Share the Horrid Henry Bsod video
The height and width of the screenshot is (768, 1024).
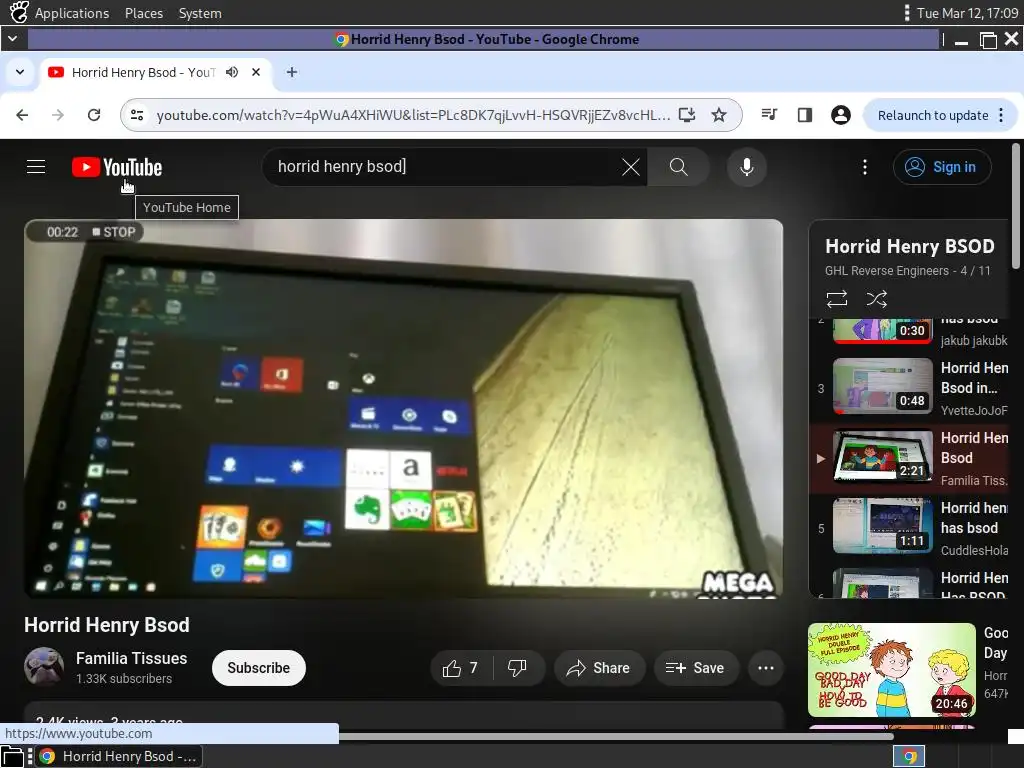tap(599, 668)
